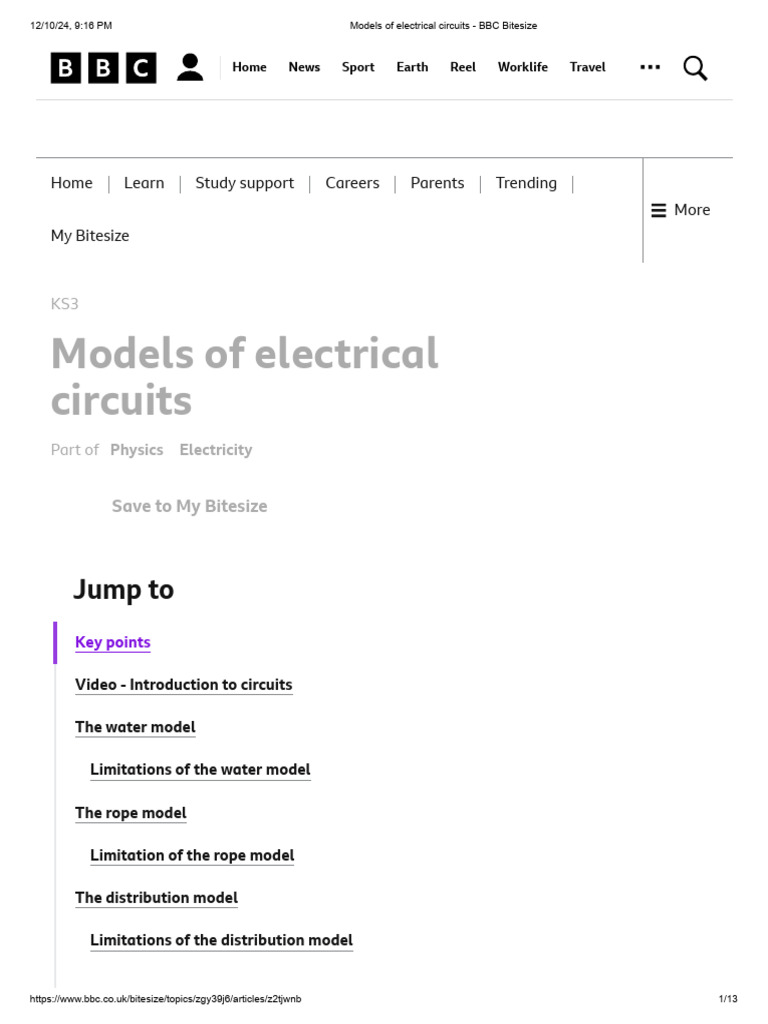Expand the three-dot more menu
This screenshot has width=768, height=1024.
pos(650,67)
